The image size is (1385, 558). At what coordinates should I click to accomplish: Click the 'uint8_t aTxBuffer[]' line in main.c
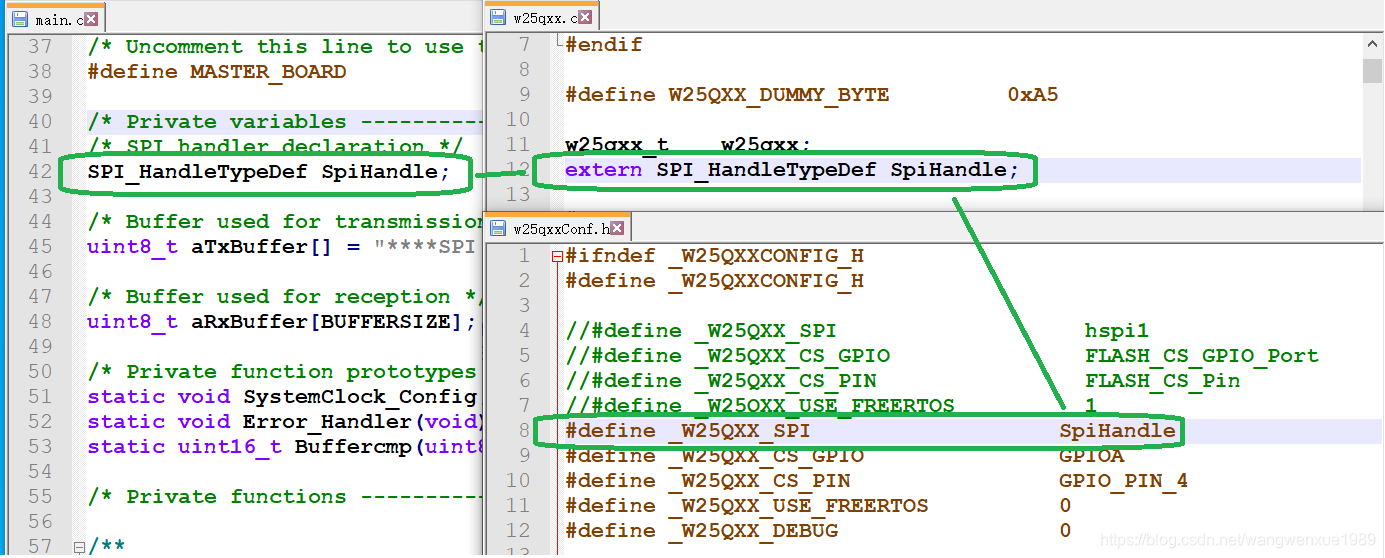pos(280,247)
